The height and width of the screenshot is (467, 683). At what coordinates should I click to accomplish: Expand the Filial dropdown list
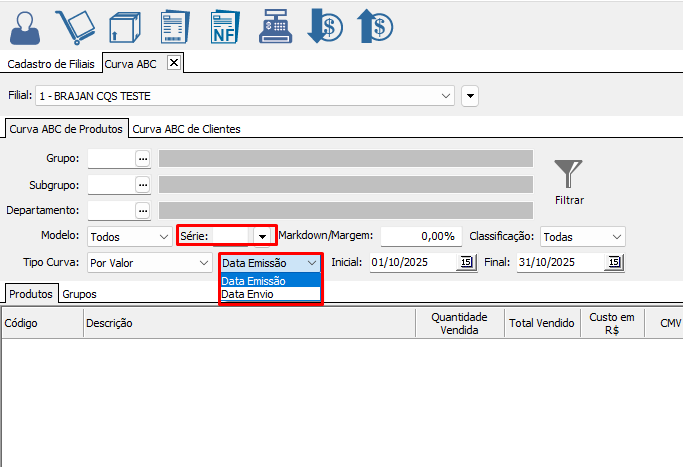[x=446, y=96]
